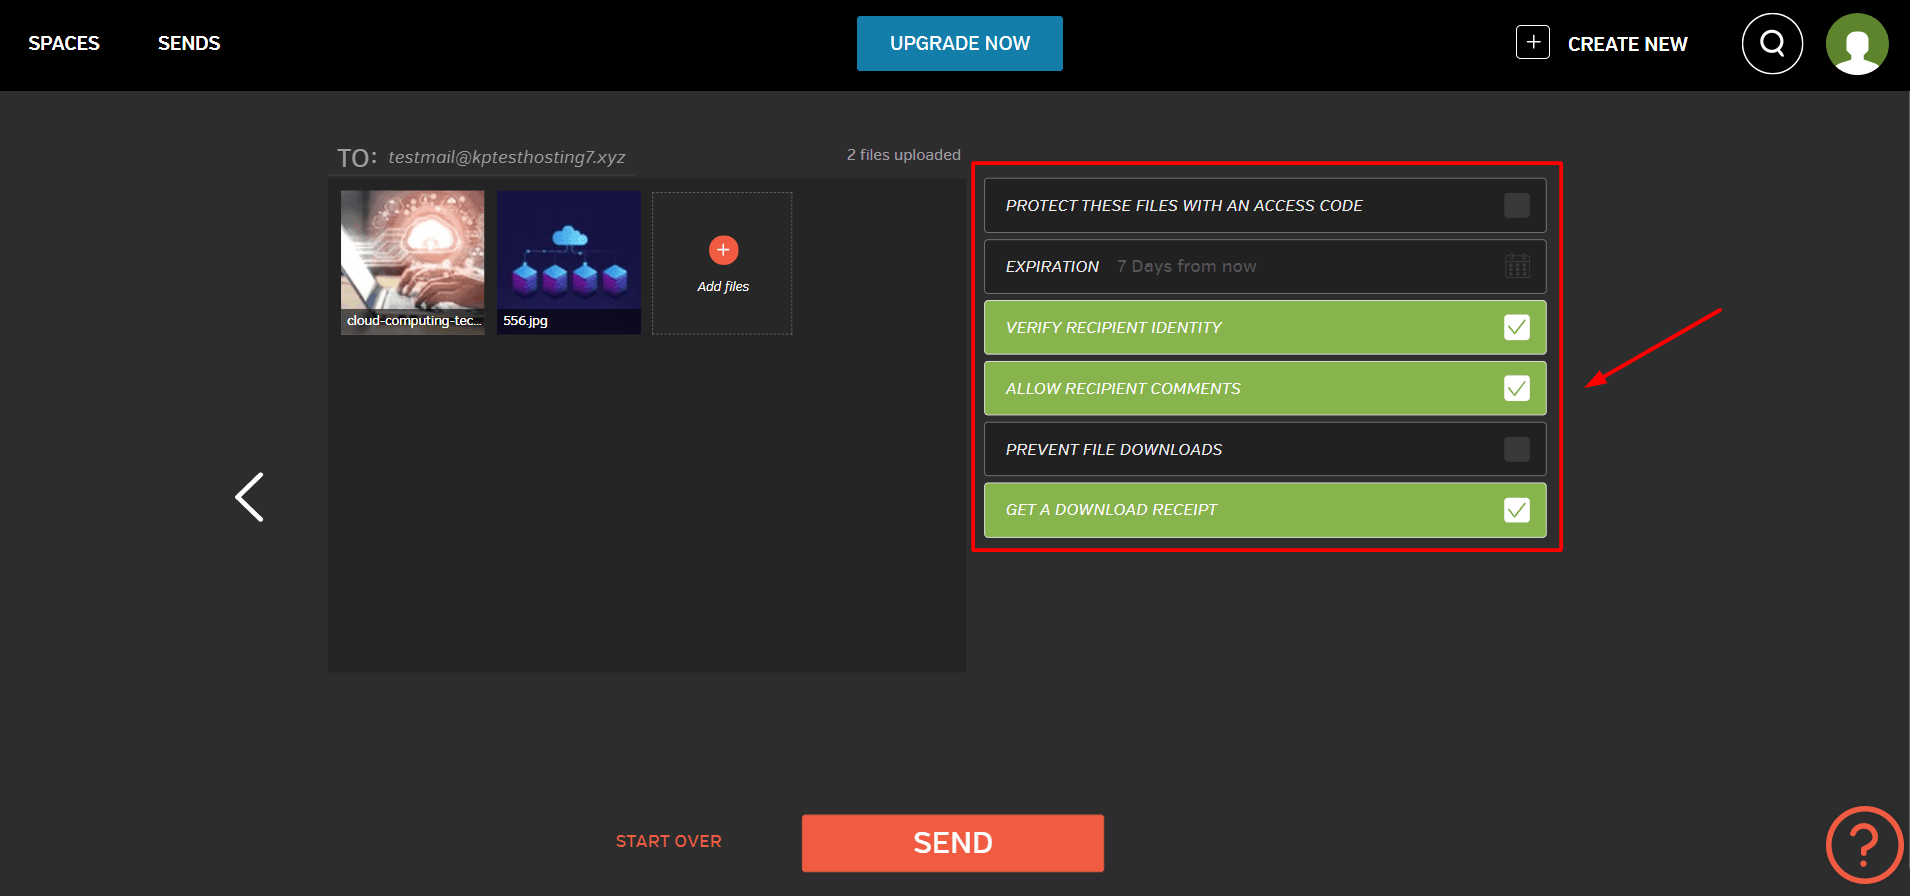Uncheck Verify Recipient Identity checkbox
Screen dimensions: 1910x896
(1517, 327)
